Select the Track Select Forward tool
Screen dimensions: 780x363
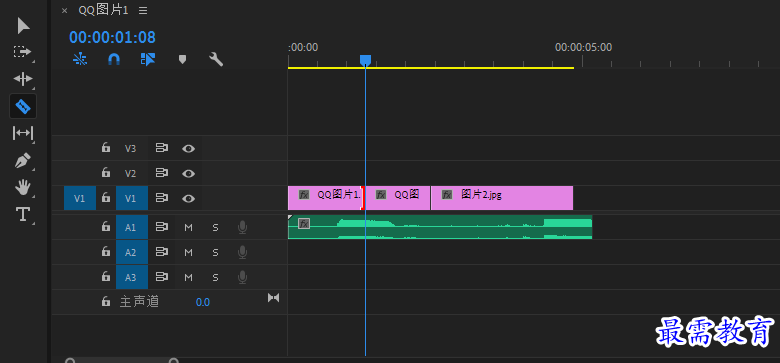(22, 52)
